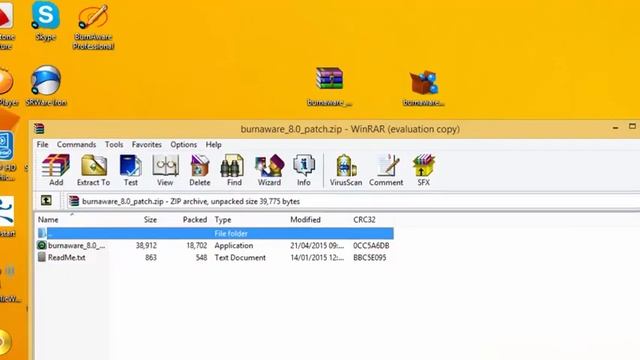This screenshot has height=360, width=640.
Task: Select the SRWare Iron desktop icon
Action: pos(46,86)
